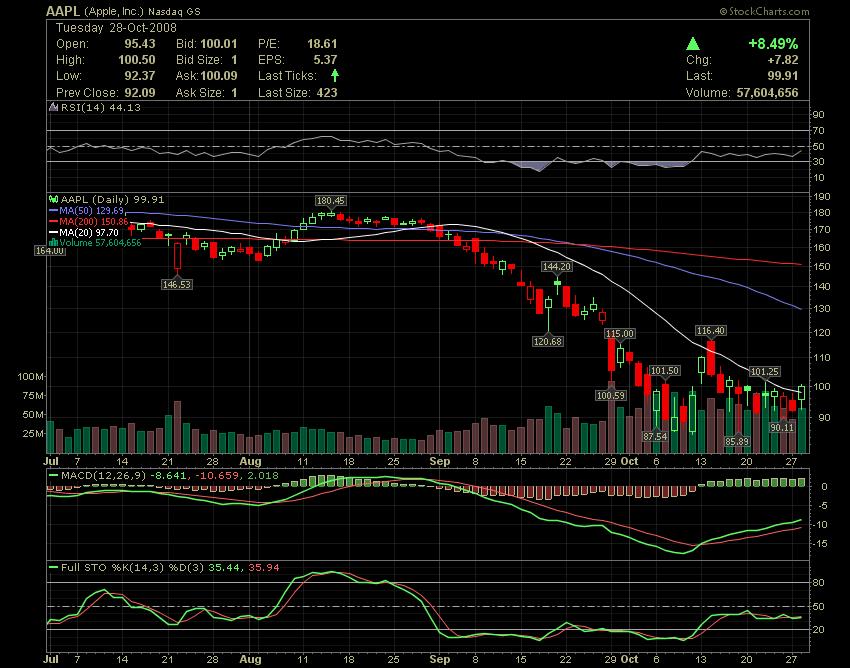Click the Prev Close value 92.09
The height and width of the screenshot is (668, 850).
(x=140, y=93)
